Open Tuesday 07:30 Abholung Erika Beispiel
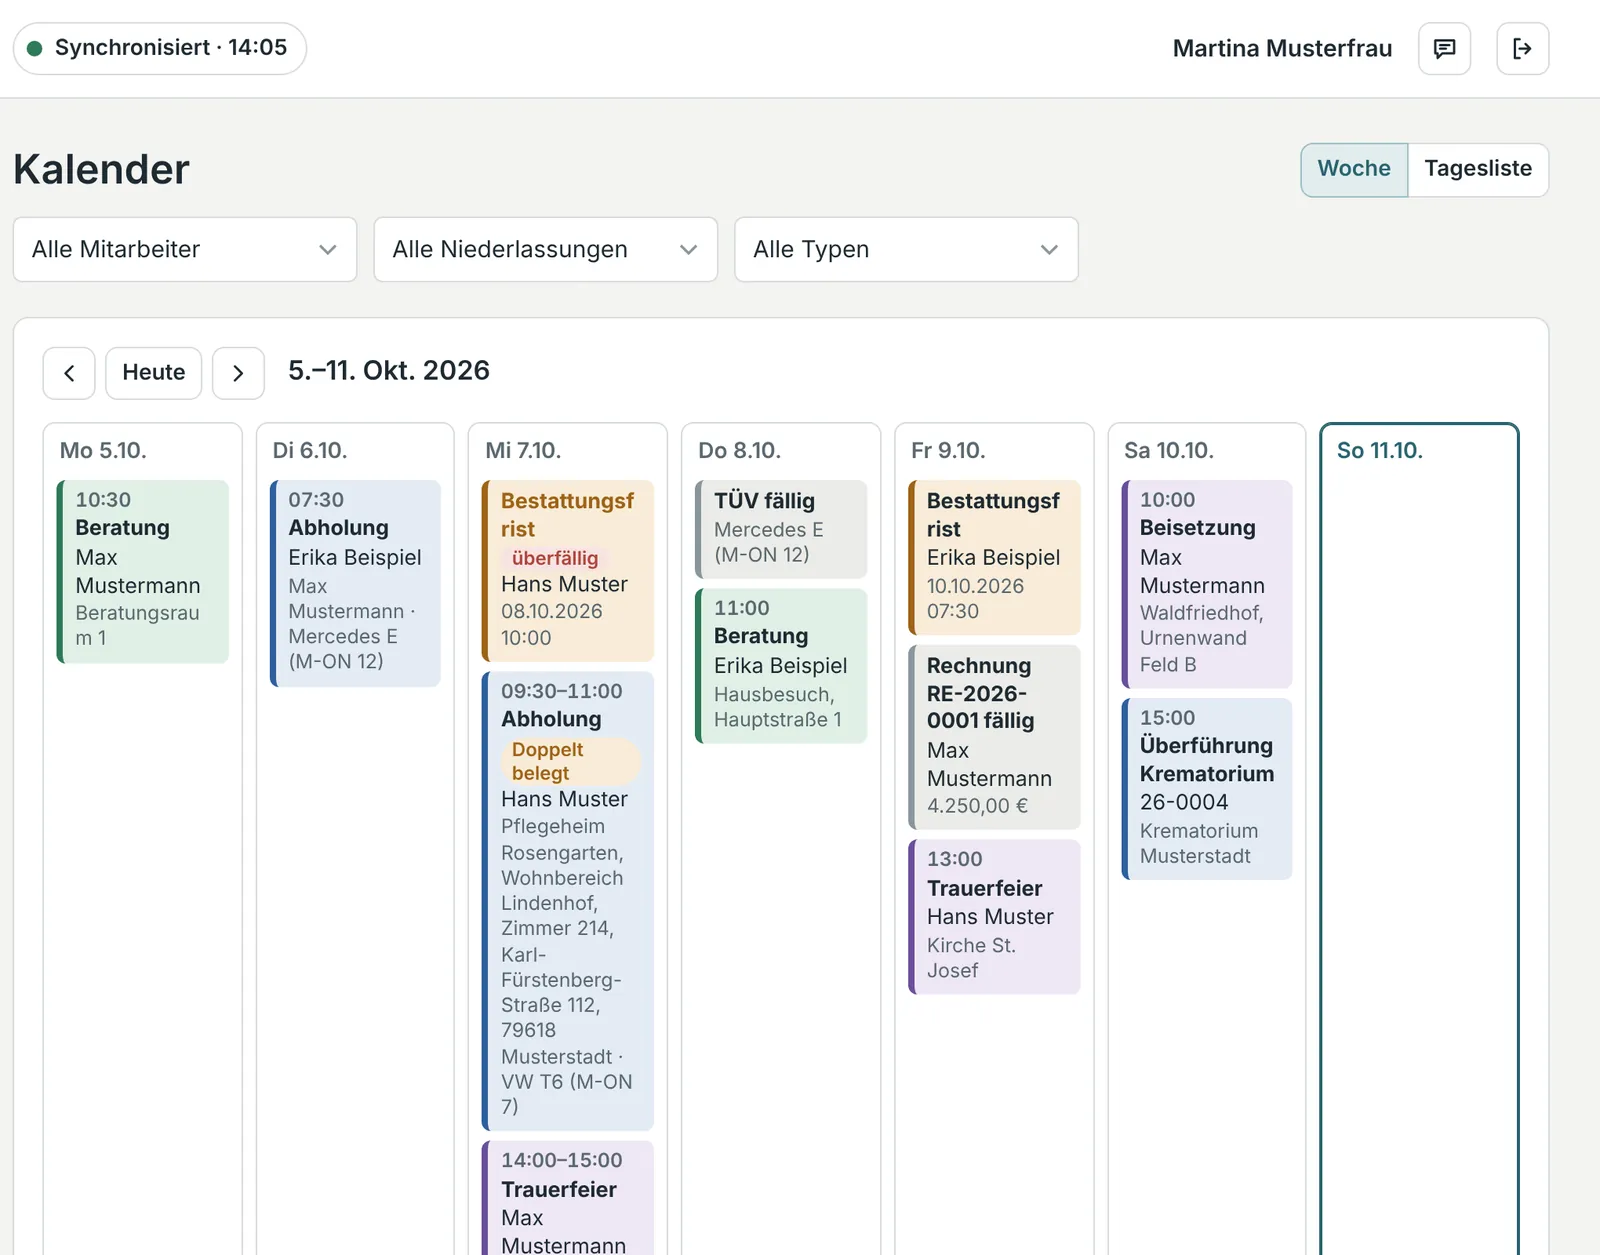 click(x=356, y=583)
